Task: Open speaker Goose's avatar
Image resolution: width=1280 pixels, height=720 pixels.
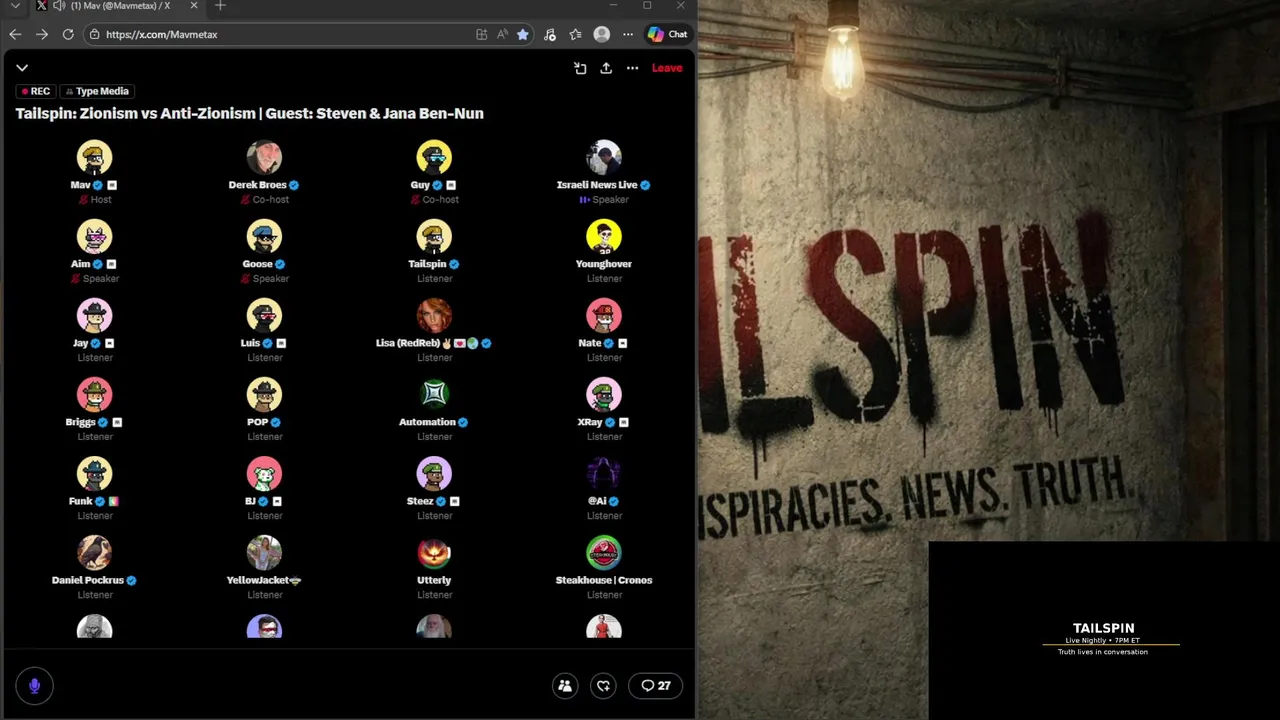Action: pos(264,237)
